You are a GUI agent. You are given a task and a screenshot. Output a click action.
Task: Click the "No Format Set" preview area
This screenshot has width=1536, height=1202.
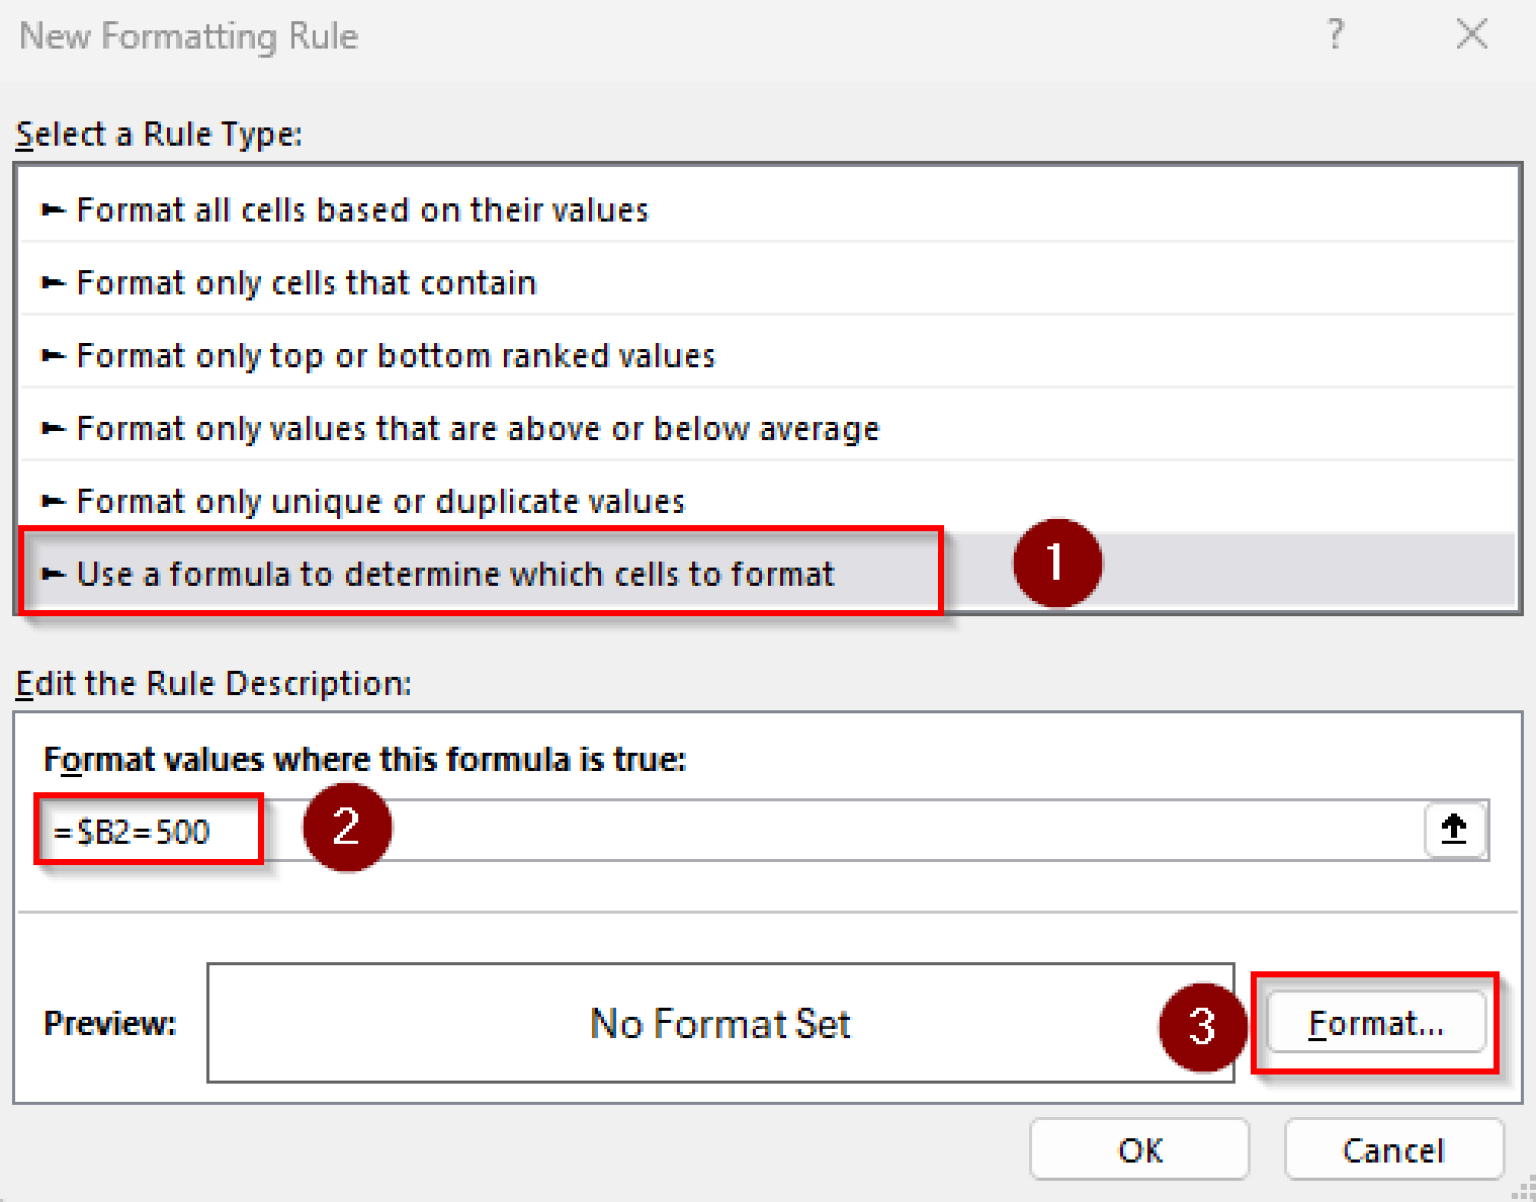(x=720, y=1022)
